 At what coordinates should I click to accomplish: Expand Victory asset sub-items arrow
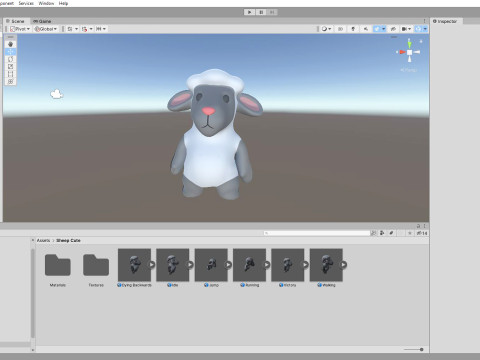coord(305,265)
